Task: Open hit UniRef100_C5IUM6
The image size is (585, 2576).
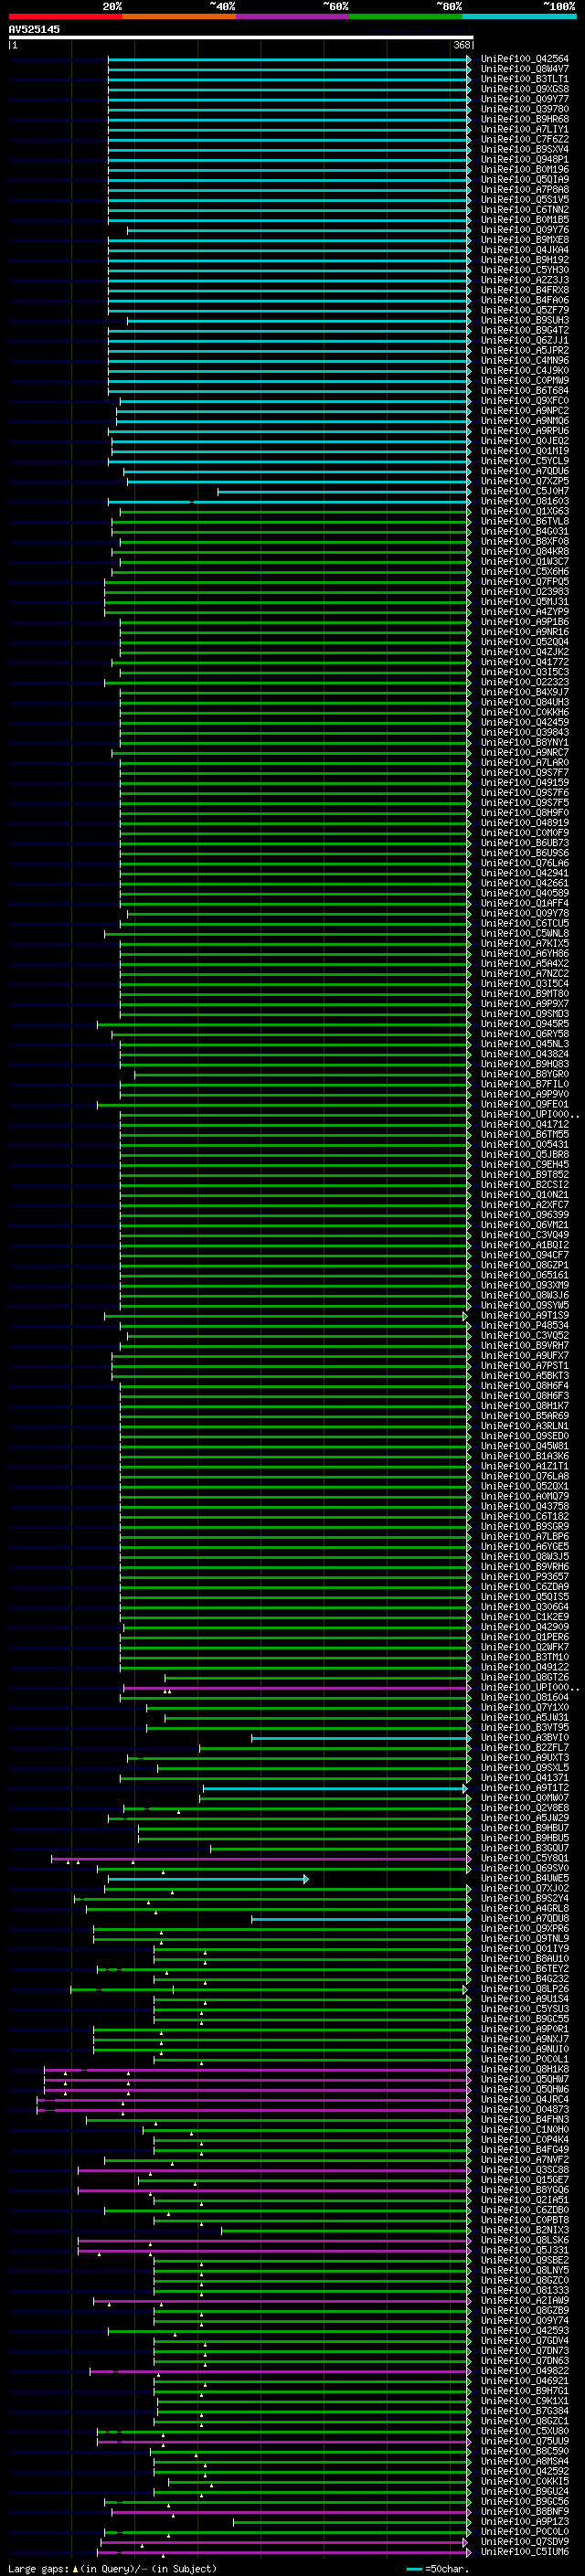Action: [x=524, y=2551]
